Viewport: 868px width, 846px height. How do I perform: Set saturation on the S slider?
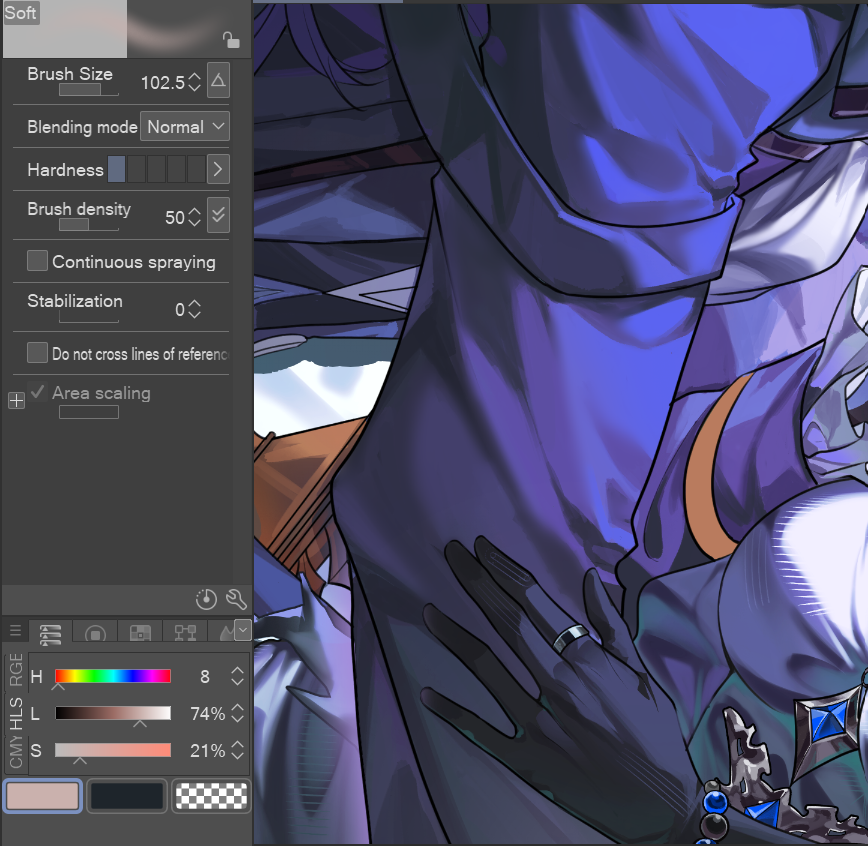click(x=113, y=750)
